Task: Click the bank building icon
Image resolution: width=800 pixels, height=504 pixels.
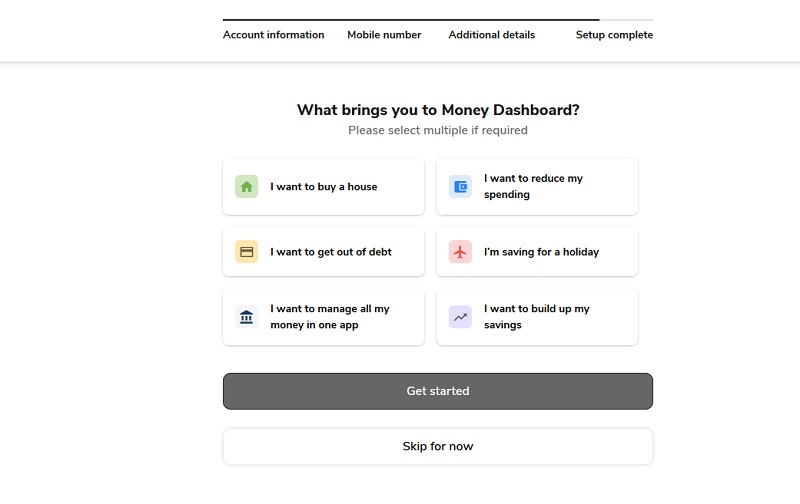Action: (246, 317)
